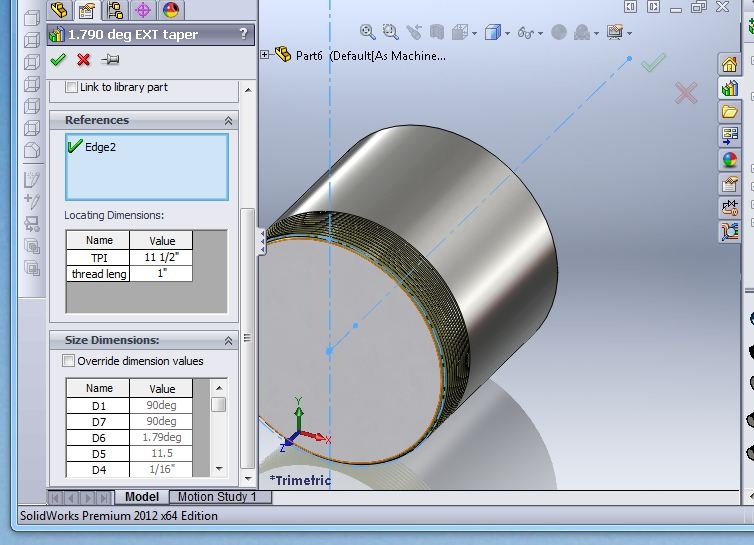The image size is (754, 545).
Task: Collapse the References section
Action: pyautogui.click(x=228, y=121)
